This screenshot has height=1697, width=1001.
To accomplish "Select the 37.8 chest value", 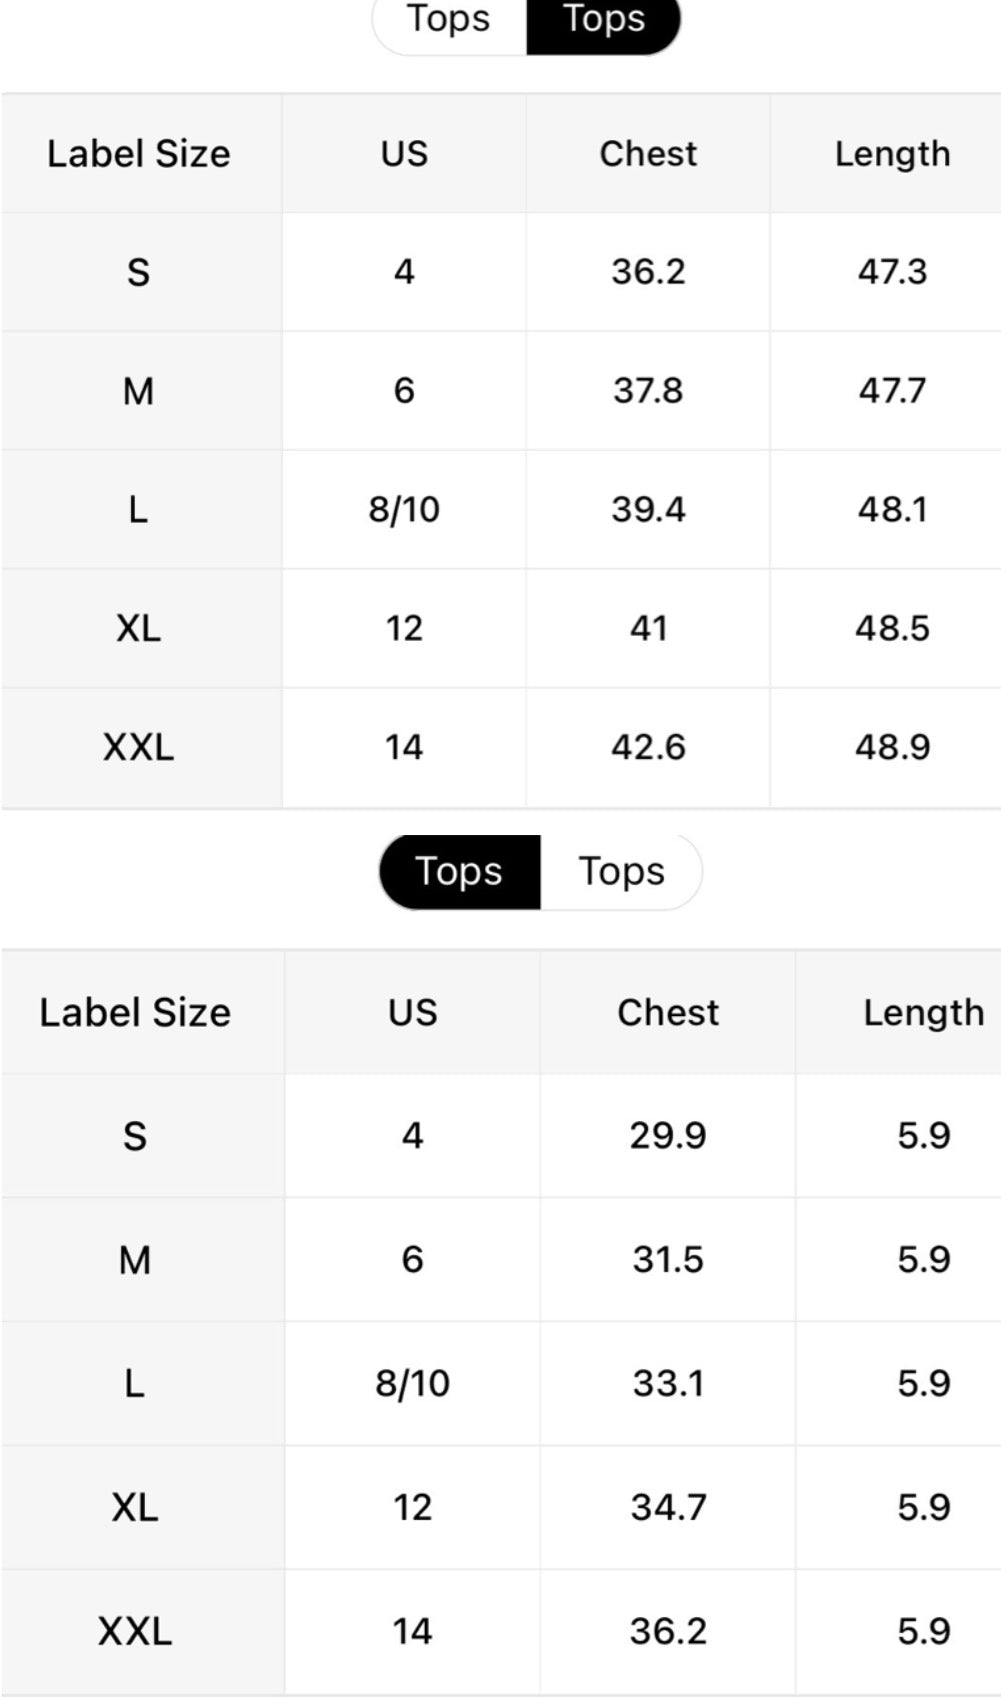I will [648, 391].
